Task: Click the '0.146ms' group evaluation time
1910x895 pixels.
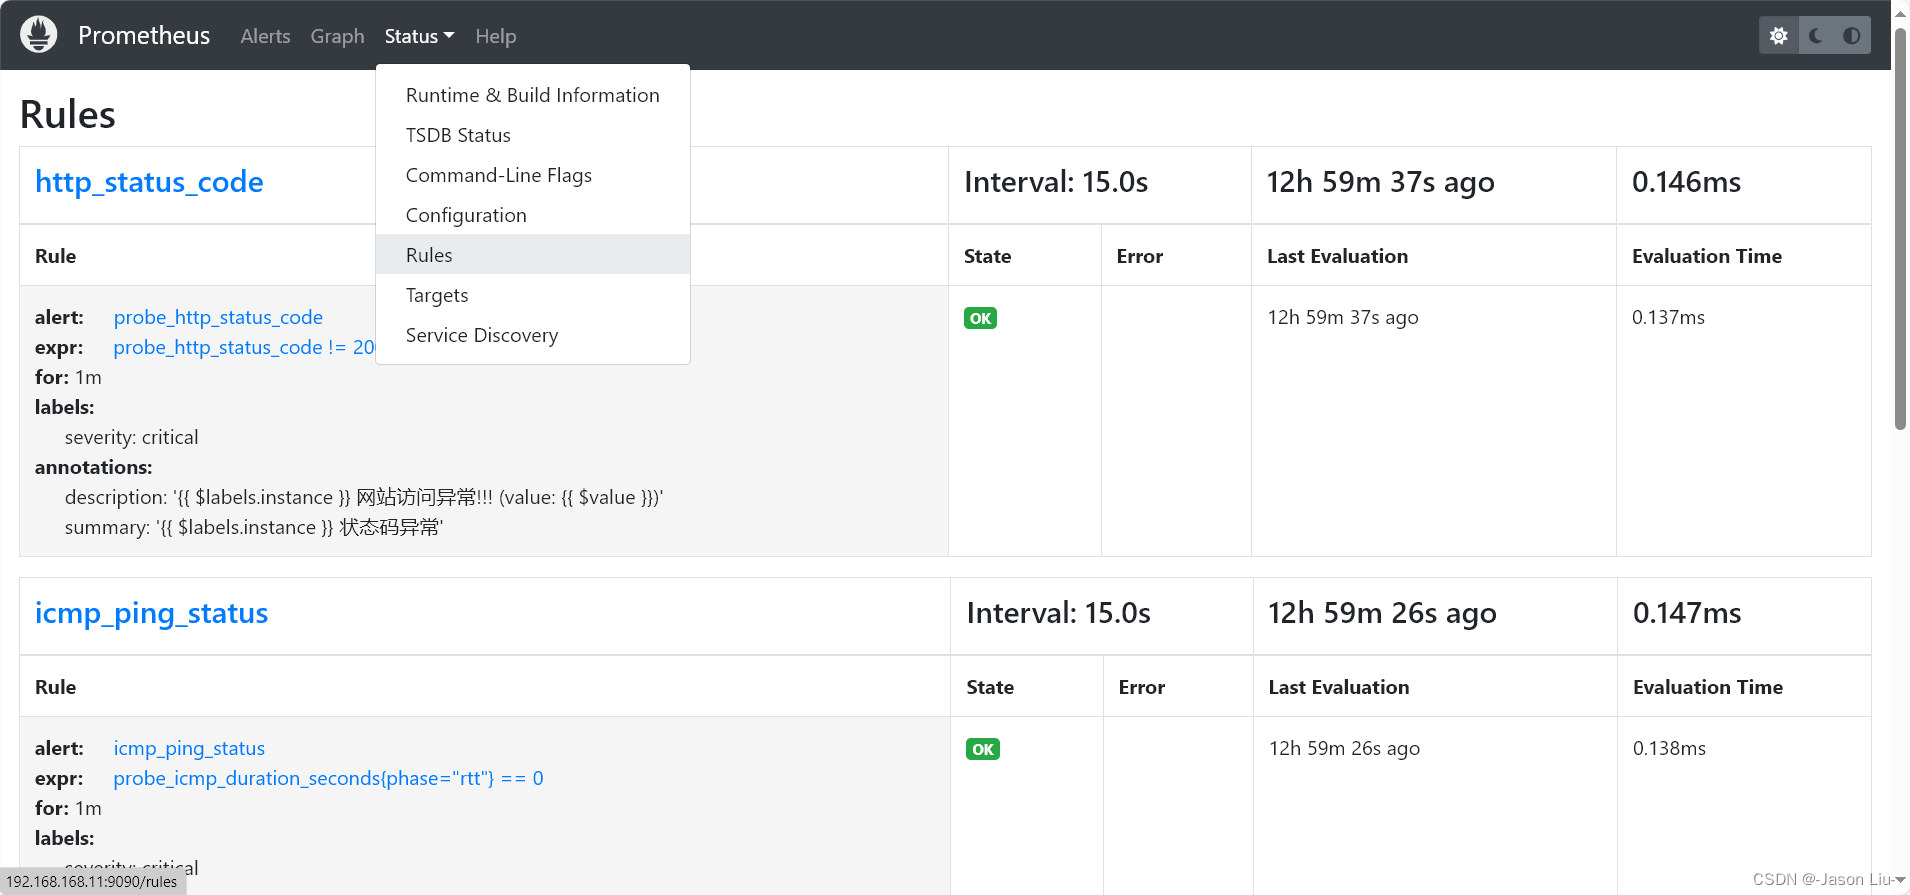Action: (1686, 182)
